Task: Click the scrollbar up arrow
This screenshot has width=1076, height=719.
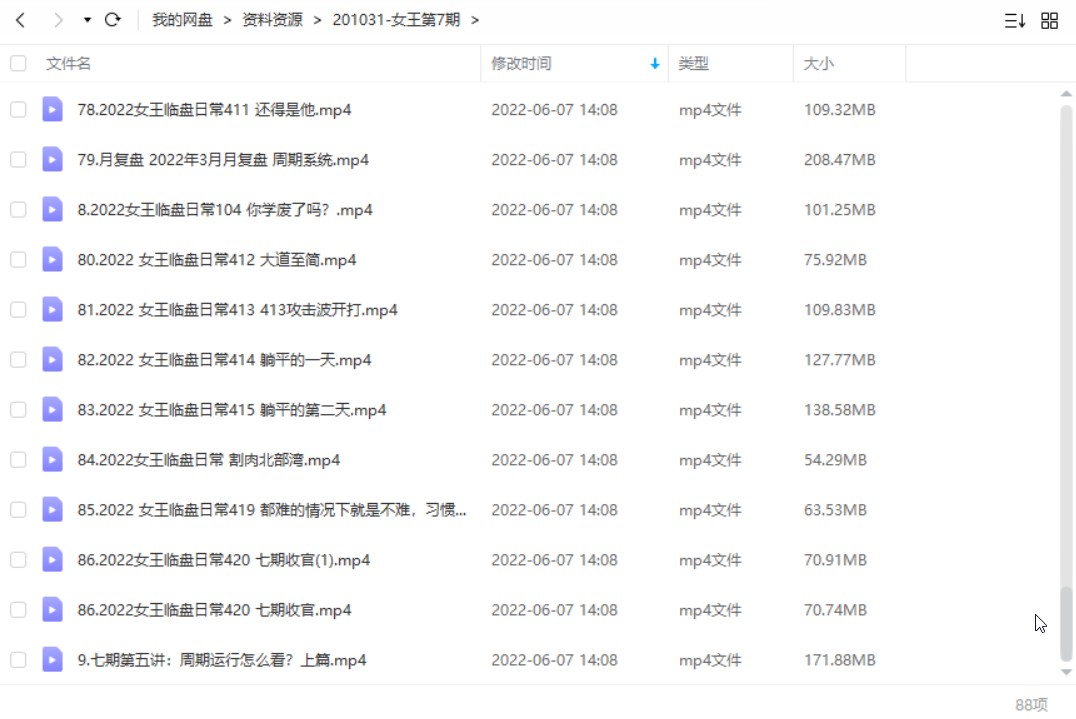Action: pos(1066,93)
